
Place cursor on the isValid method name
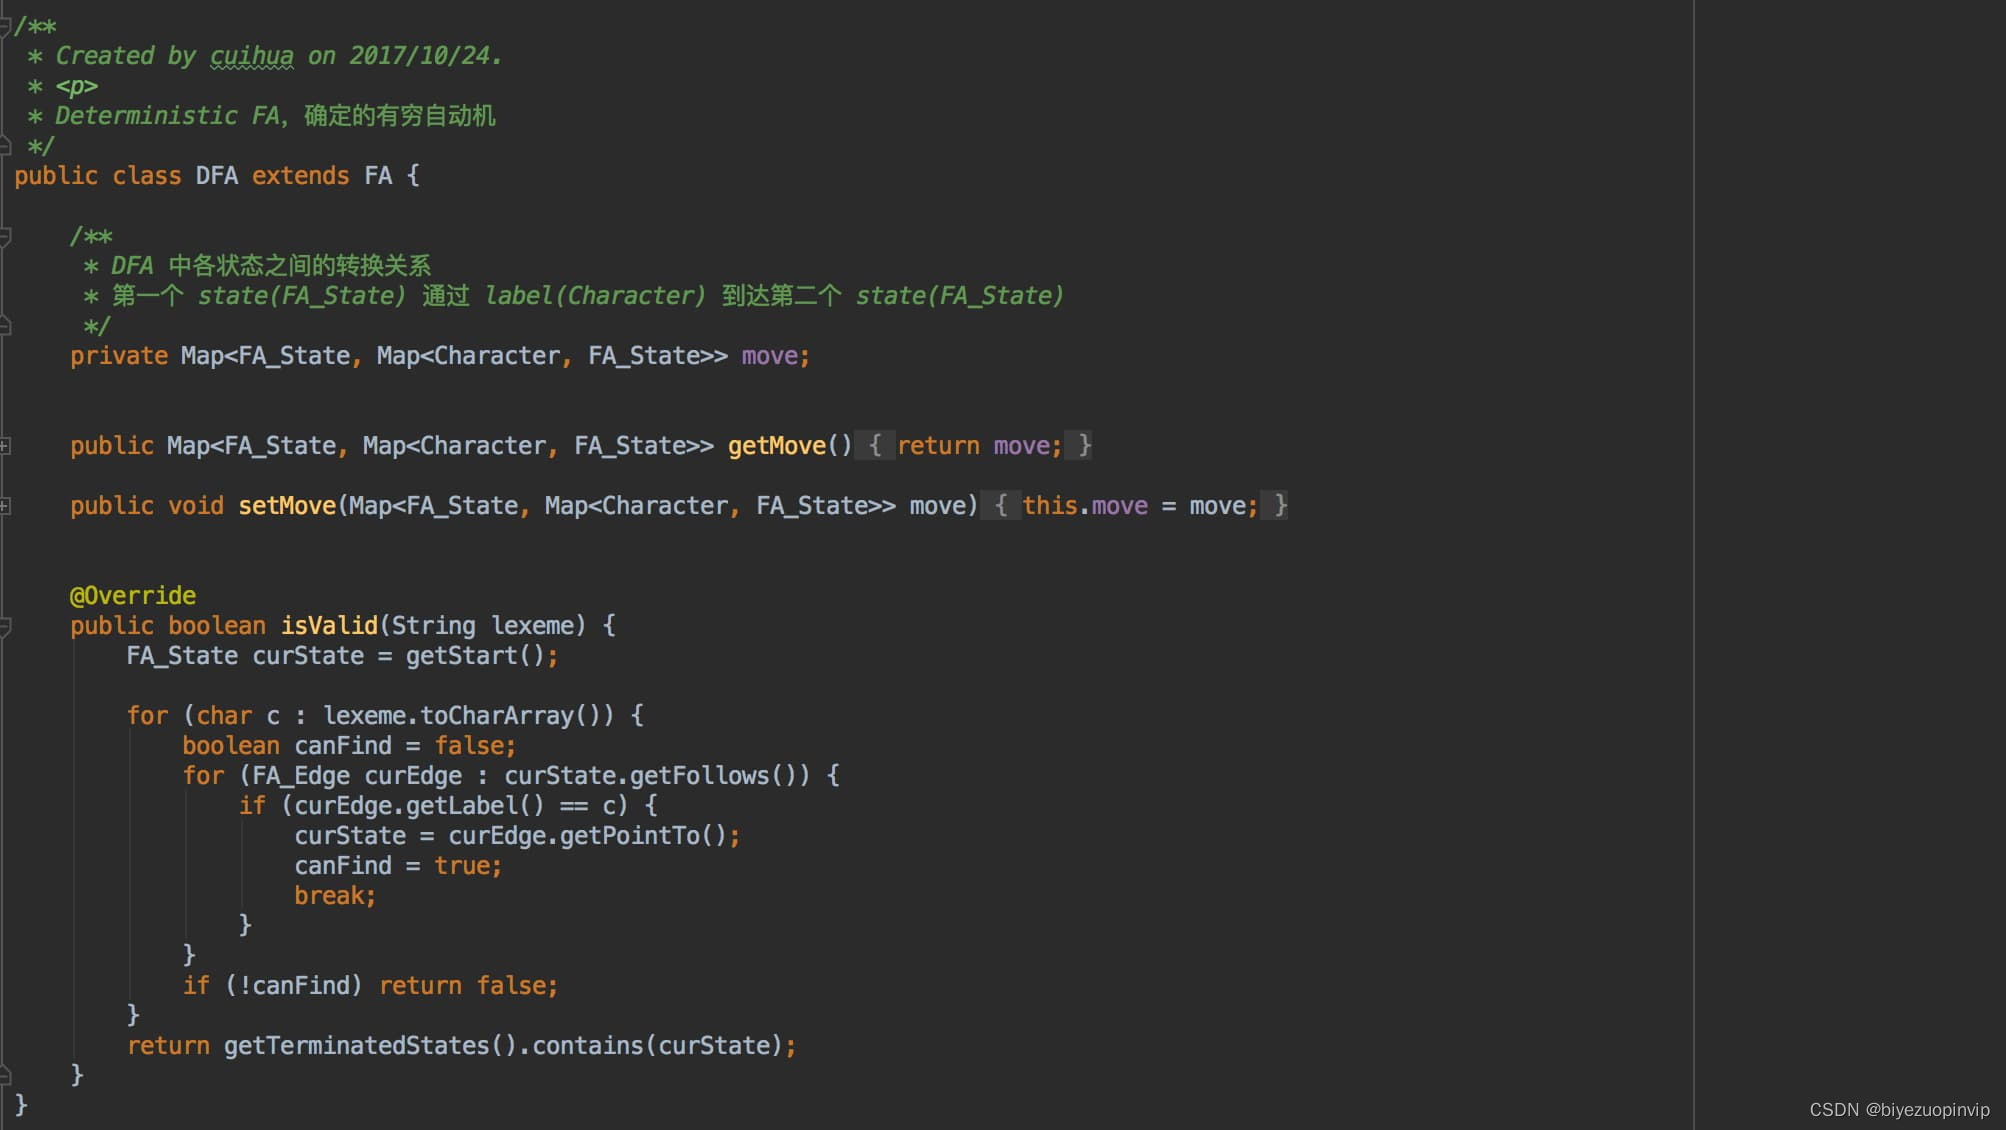(328, 625)
